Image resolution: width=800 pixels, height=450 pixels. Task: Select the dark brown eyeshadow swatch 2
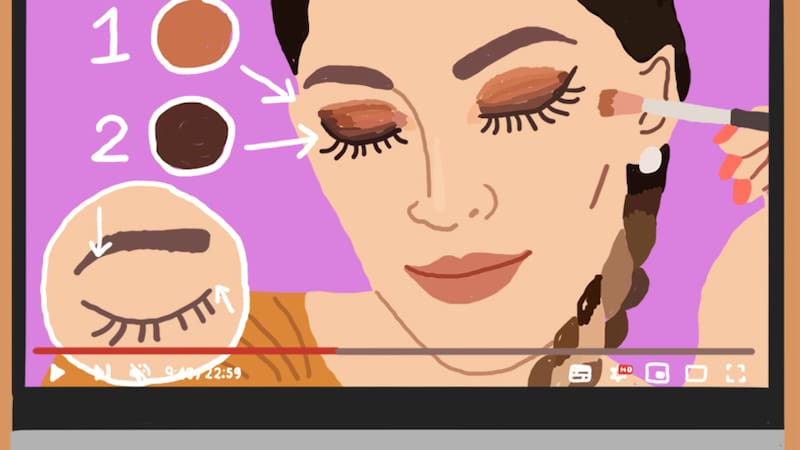click(191, 134)
